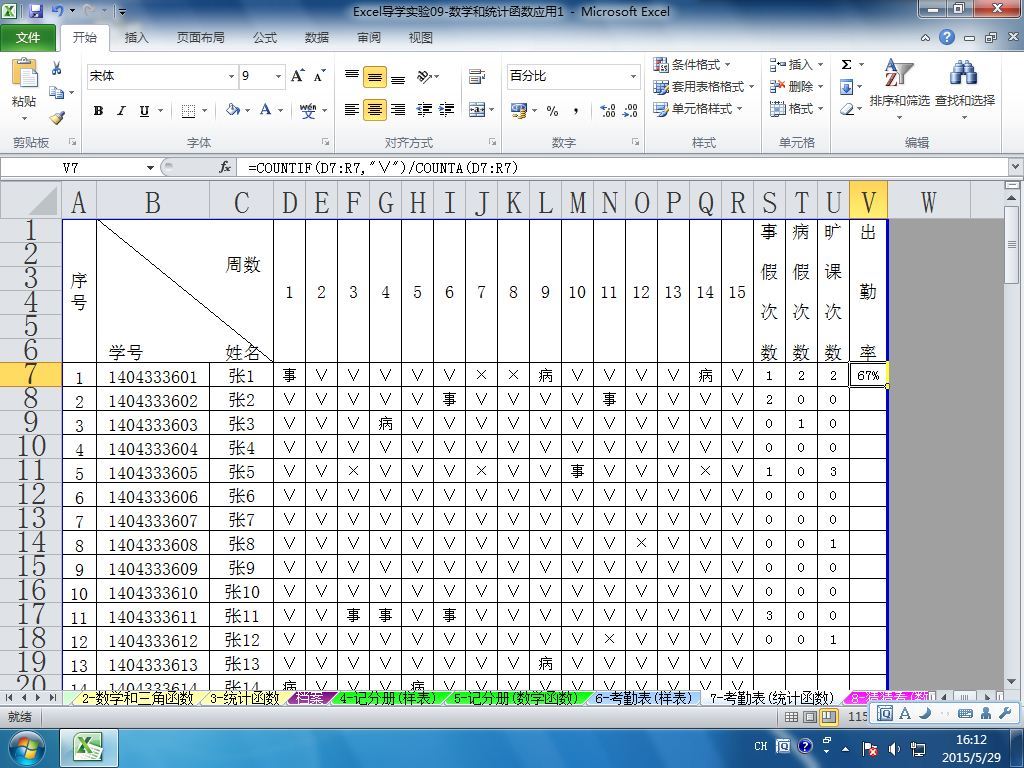
Task: Toggle center horizontal alignment
Action: click(x=374, y=110)
